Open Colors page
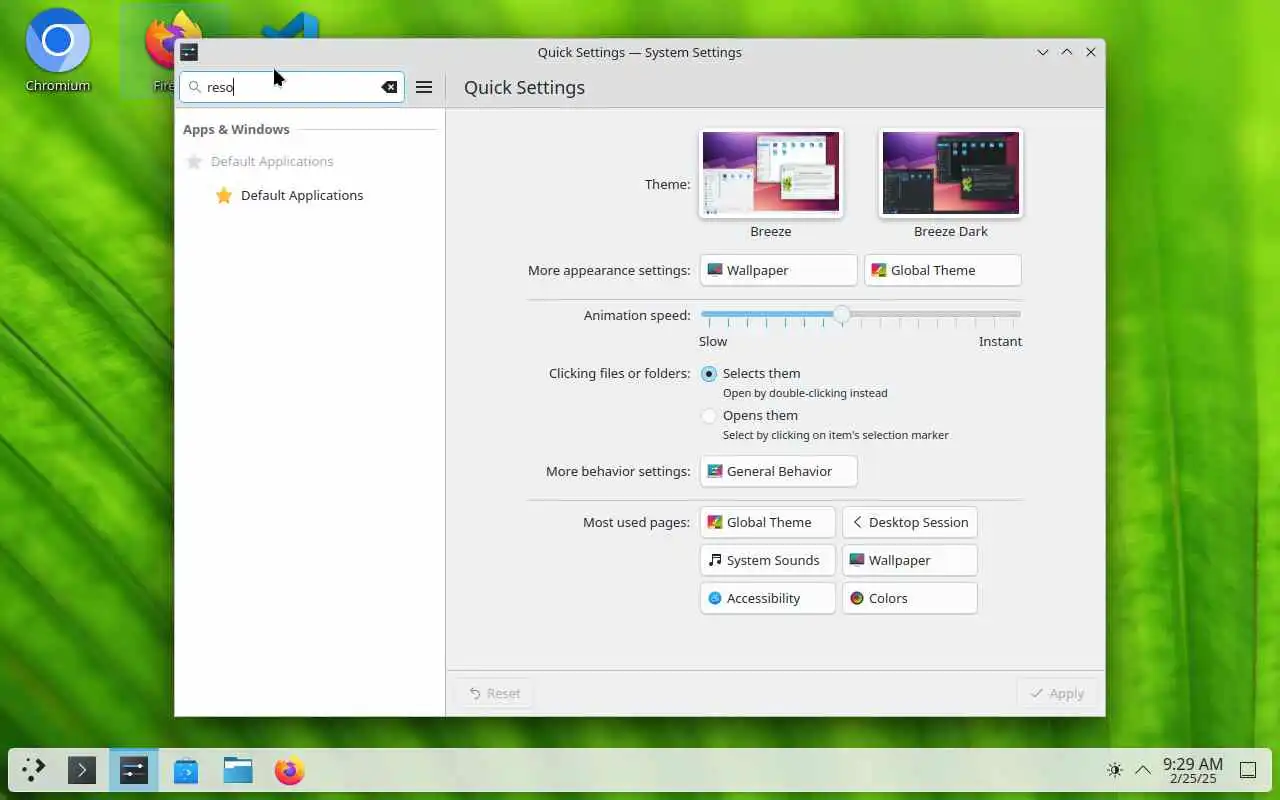The width and height of the screenshot is (1280, 800). (x=910, y=598)
